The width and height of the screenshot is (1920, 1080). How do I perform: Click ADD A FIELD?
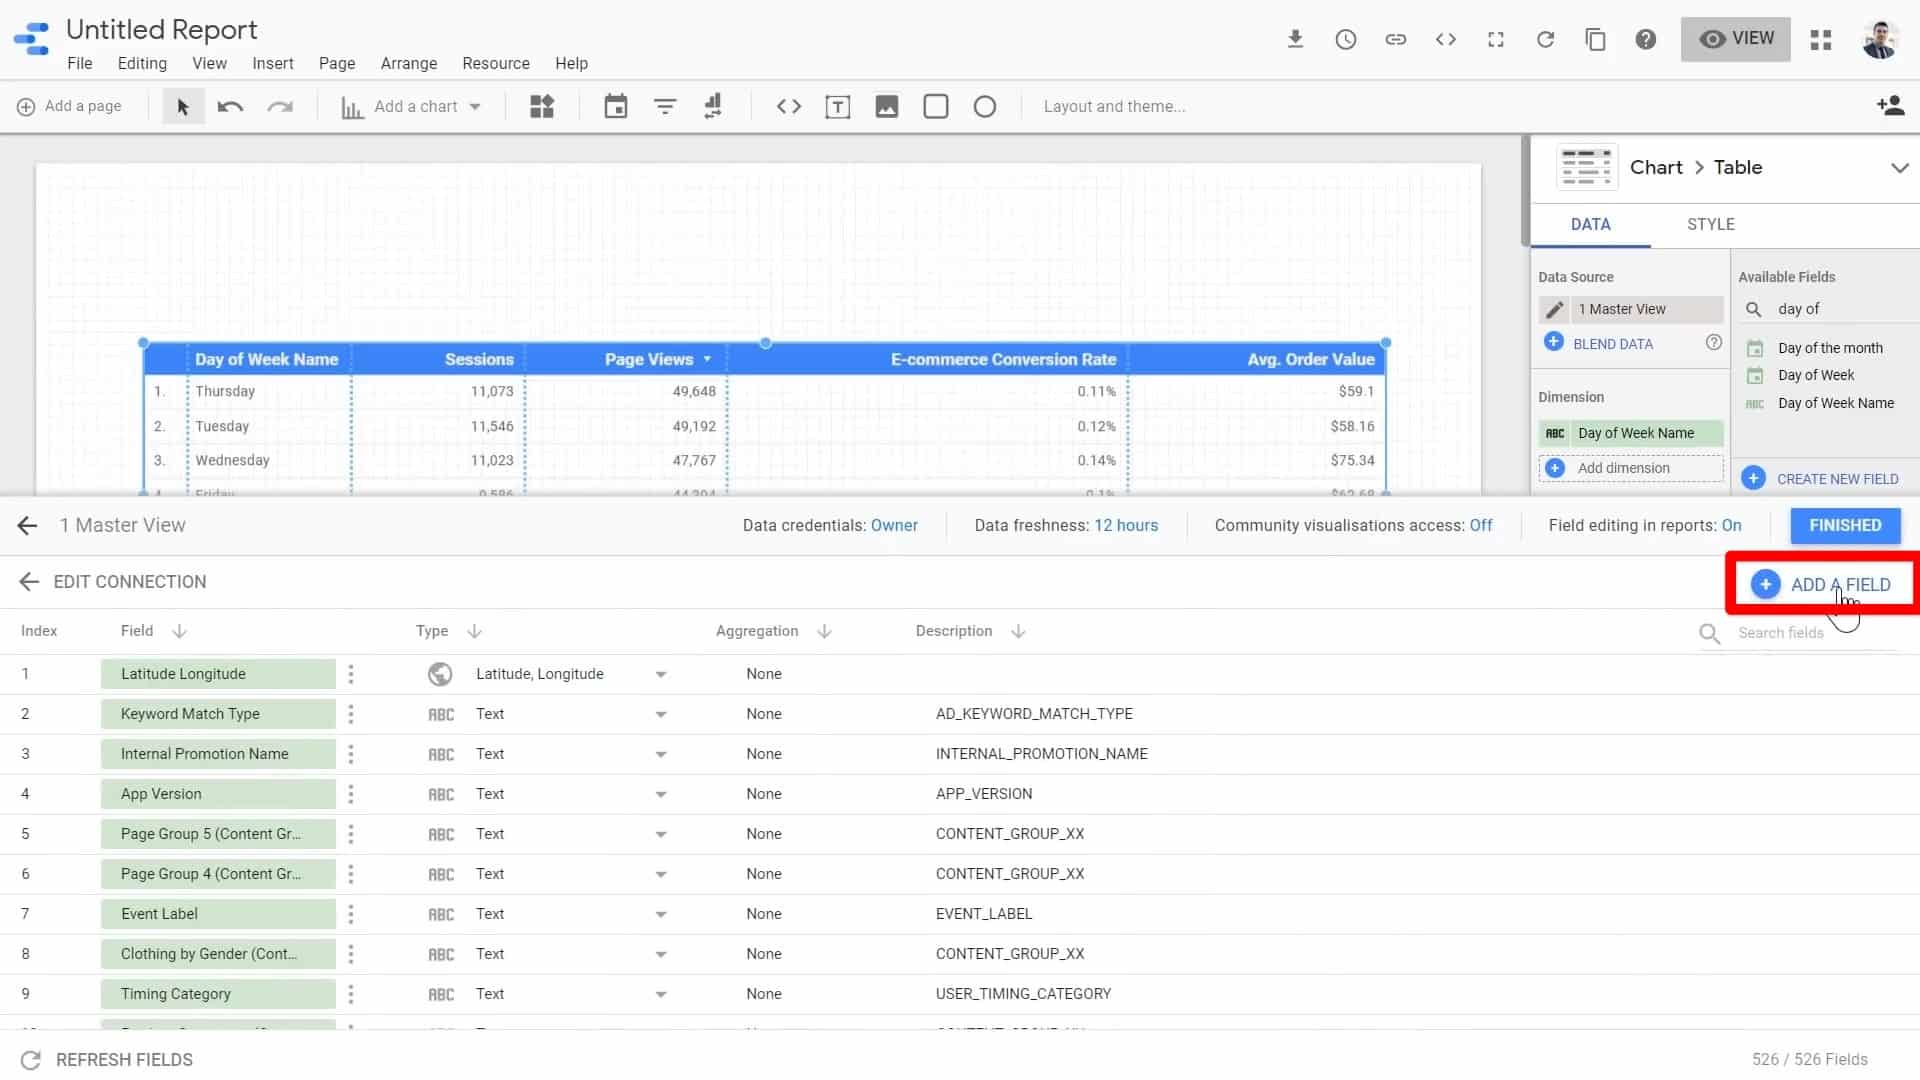(1825, 584)
